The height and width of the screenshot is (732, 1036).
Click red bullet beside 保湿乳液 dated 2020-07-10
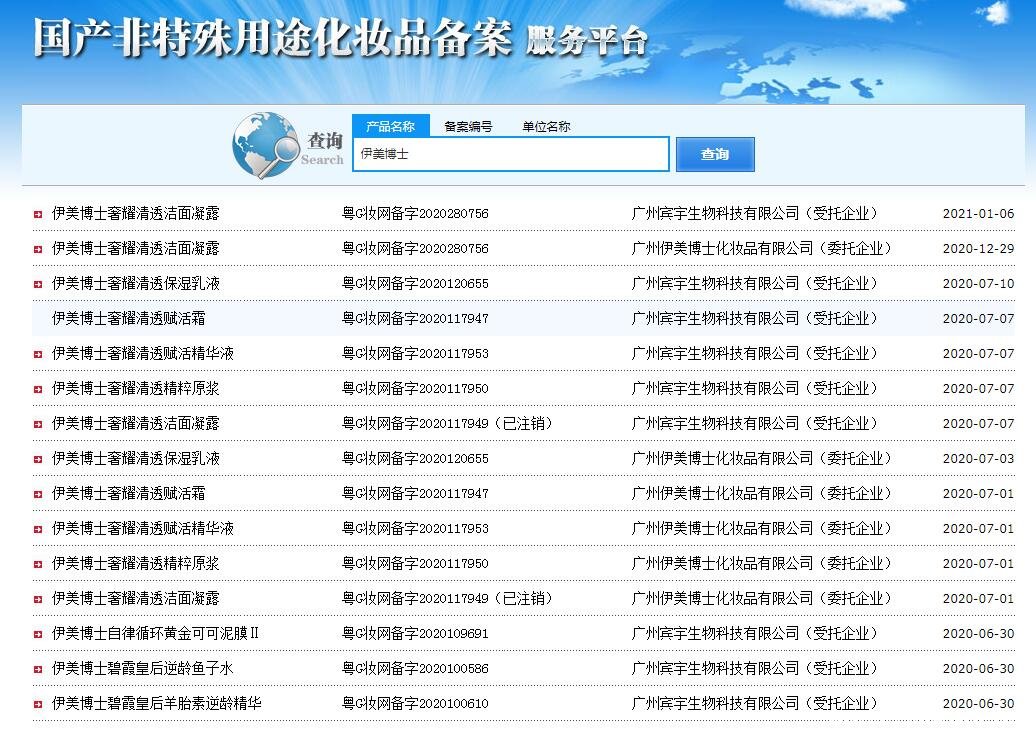[x=38, y=284]
